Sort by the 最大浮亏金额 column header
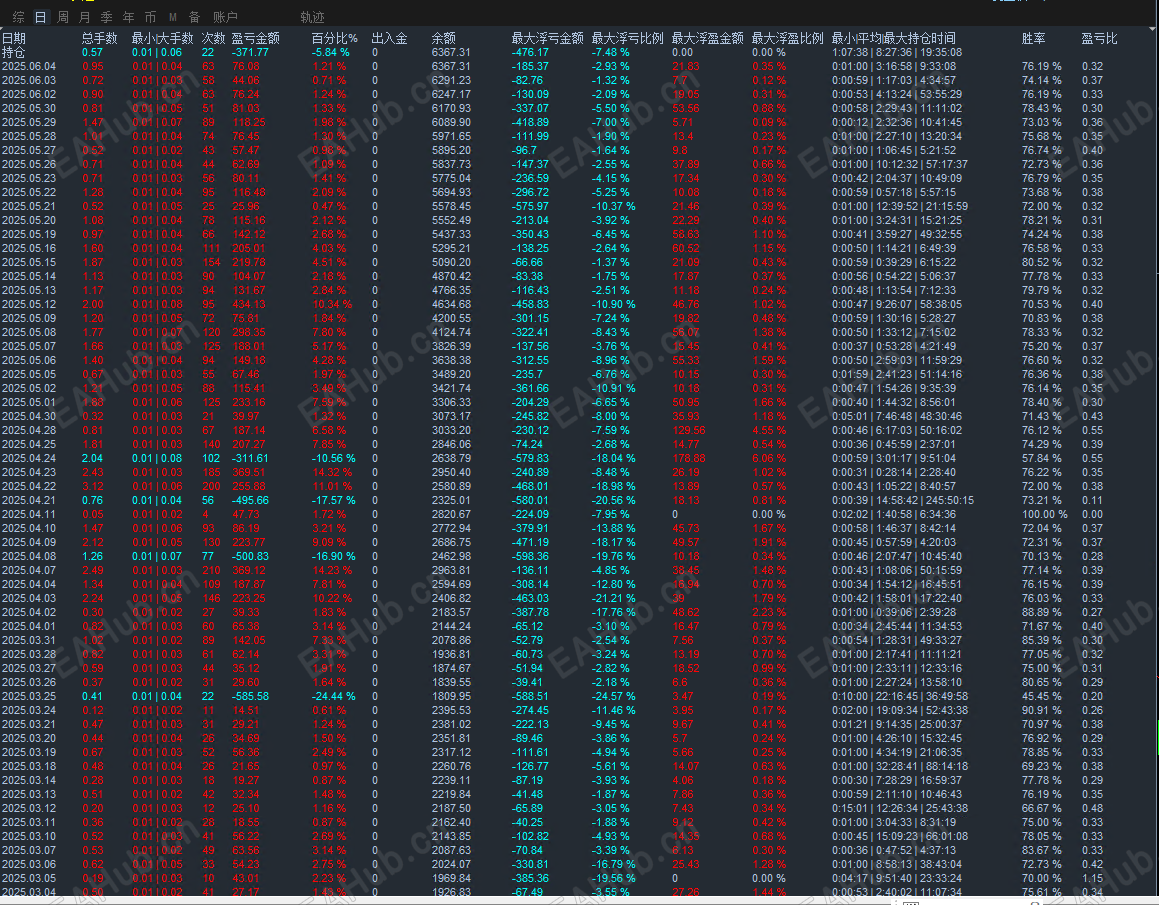 pyautogui.click(x=548, y=38)
